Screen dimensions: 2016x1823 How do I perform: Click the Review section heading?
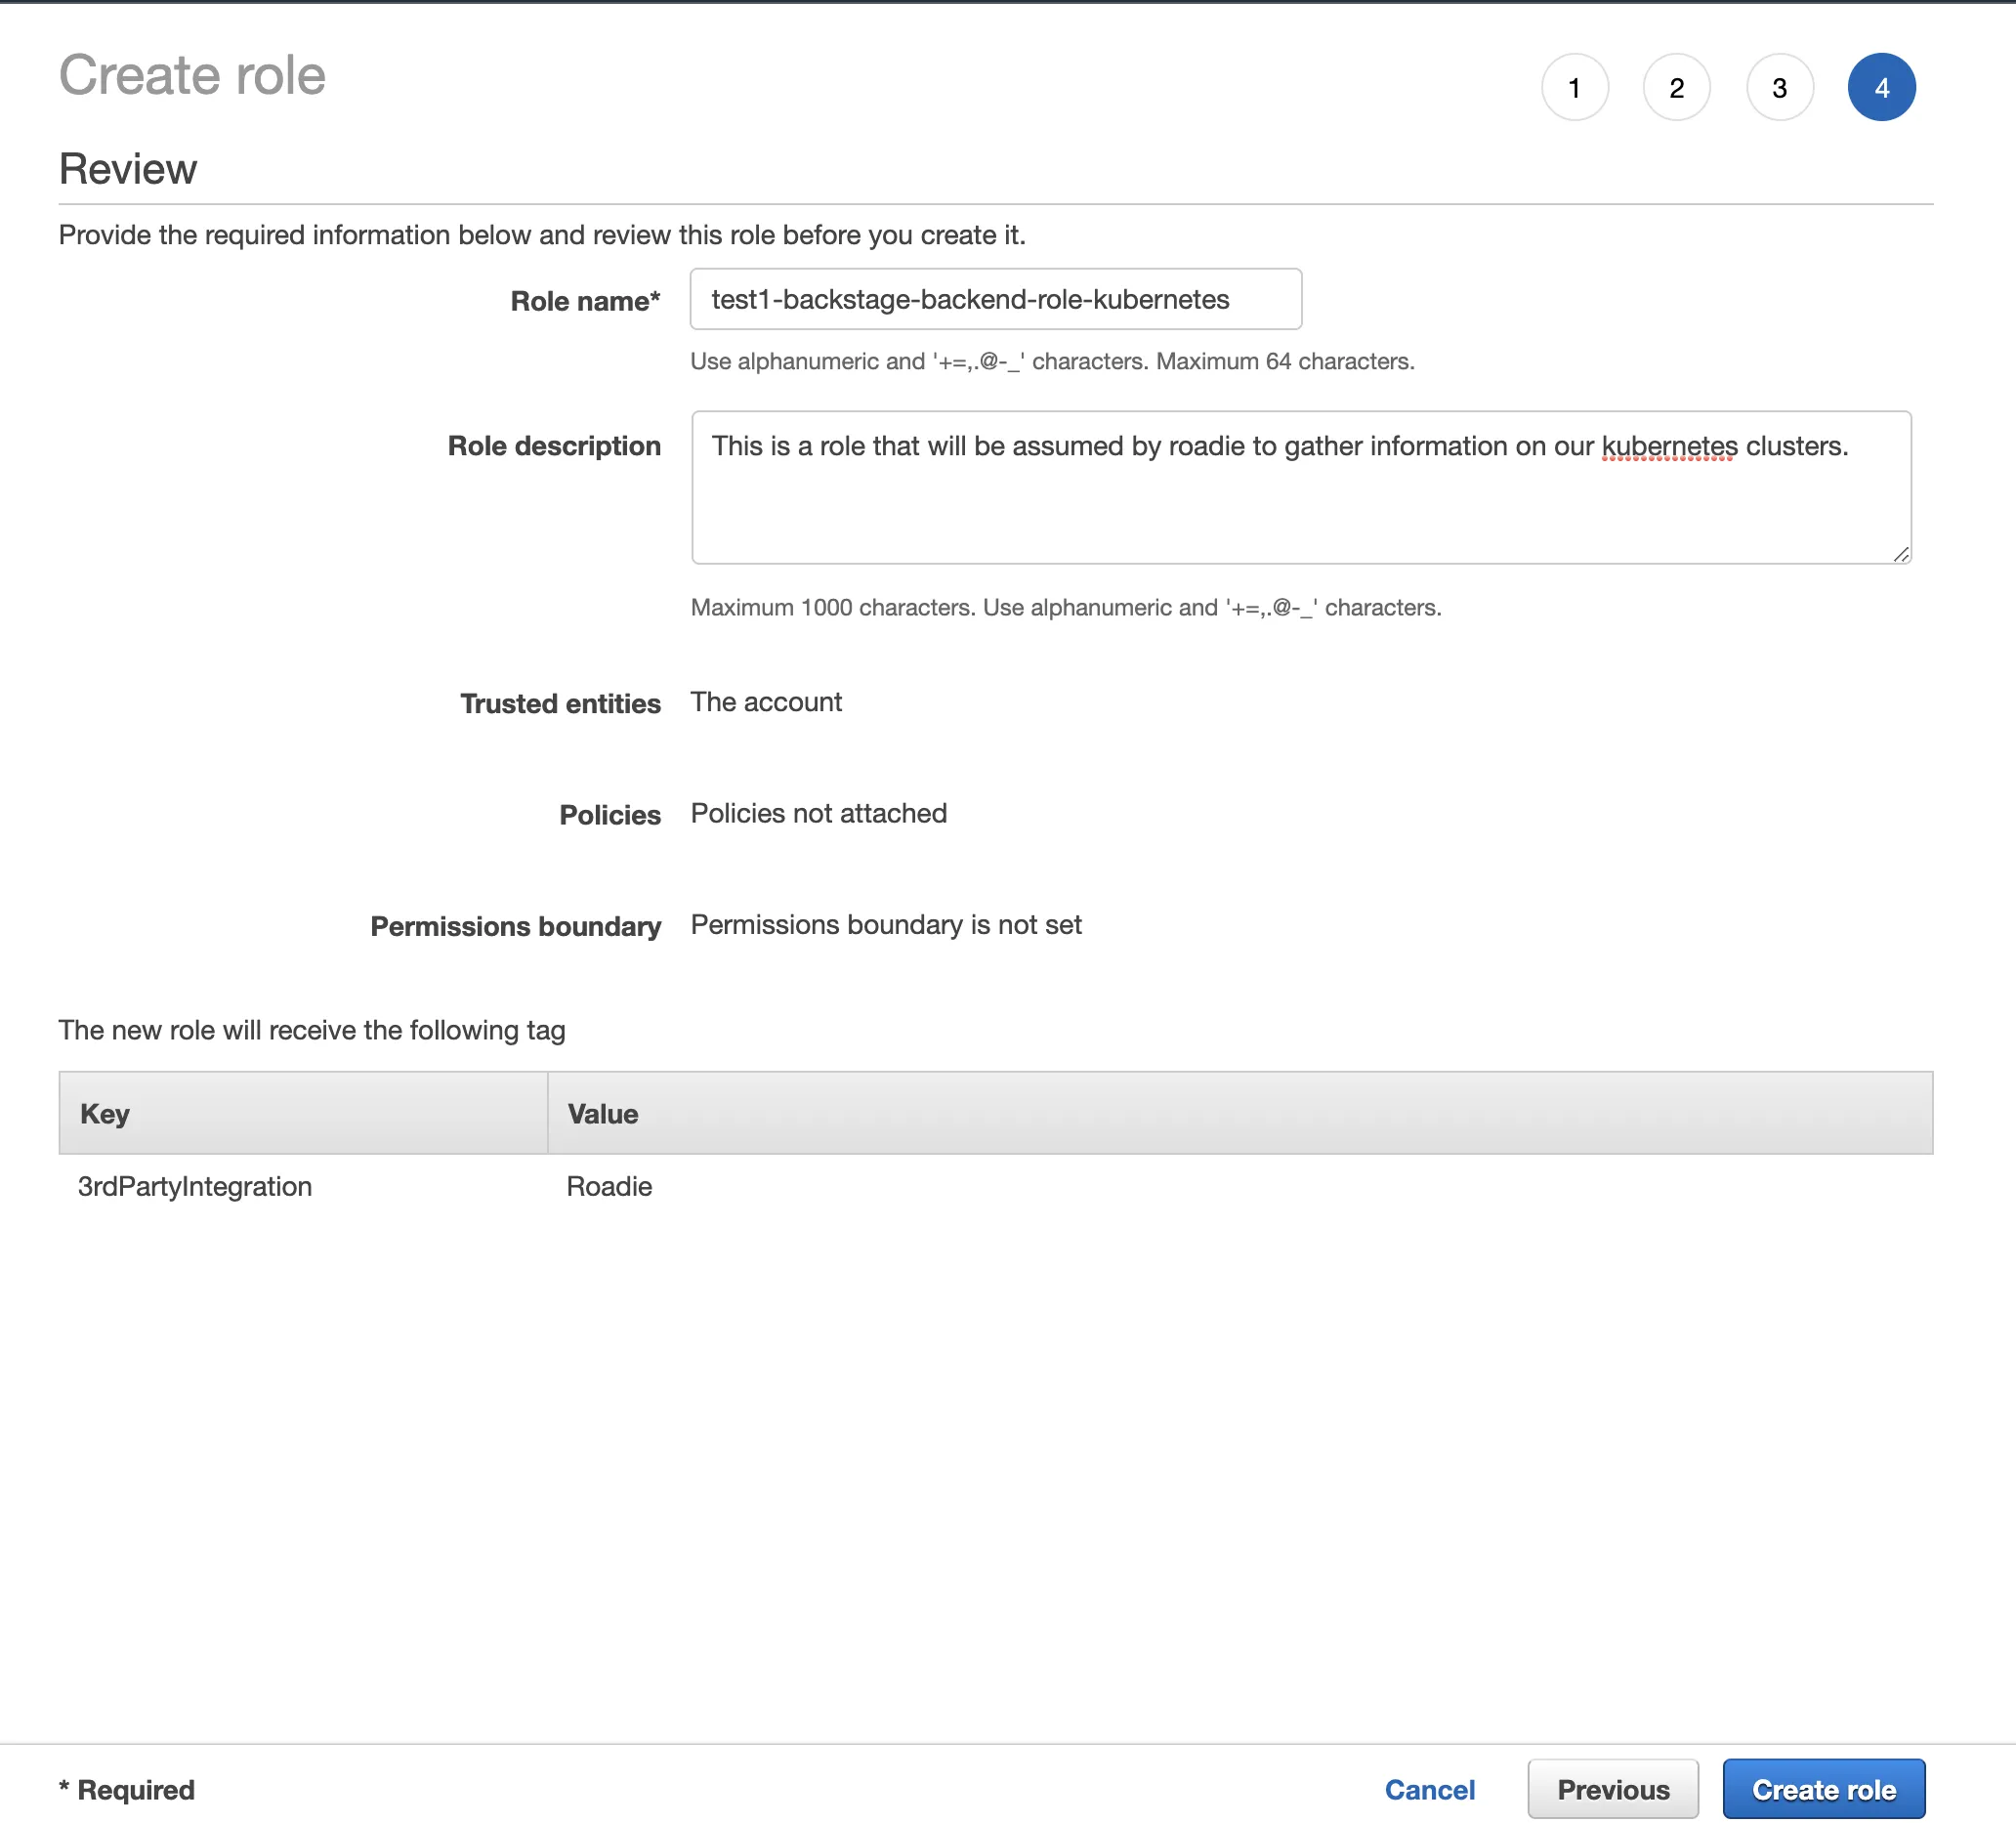[127, 168]
